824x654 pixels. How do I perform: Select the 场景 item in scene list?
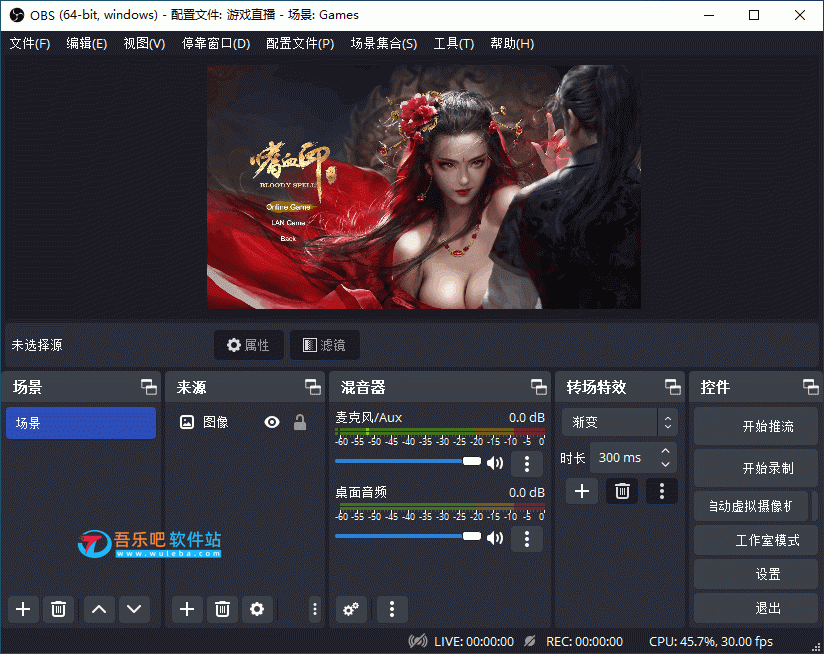pos(81,423)
